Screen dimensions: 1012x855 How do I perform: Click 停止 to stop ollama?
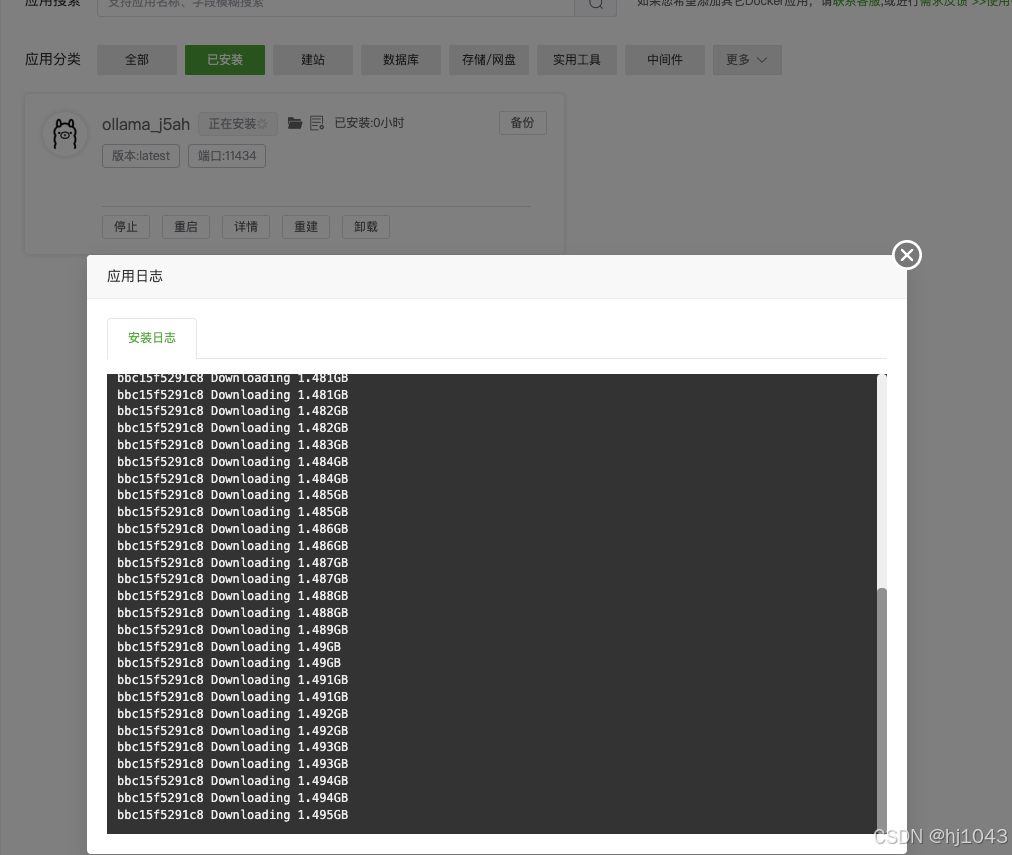click(126, 226)
